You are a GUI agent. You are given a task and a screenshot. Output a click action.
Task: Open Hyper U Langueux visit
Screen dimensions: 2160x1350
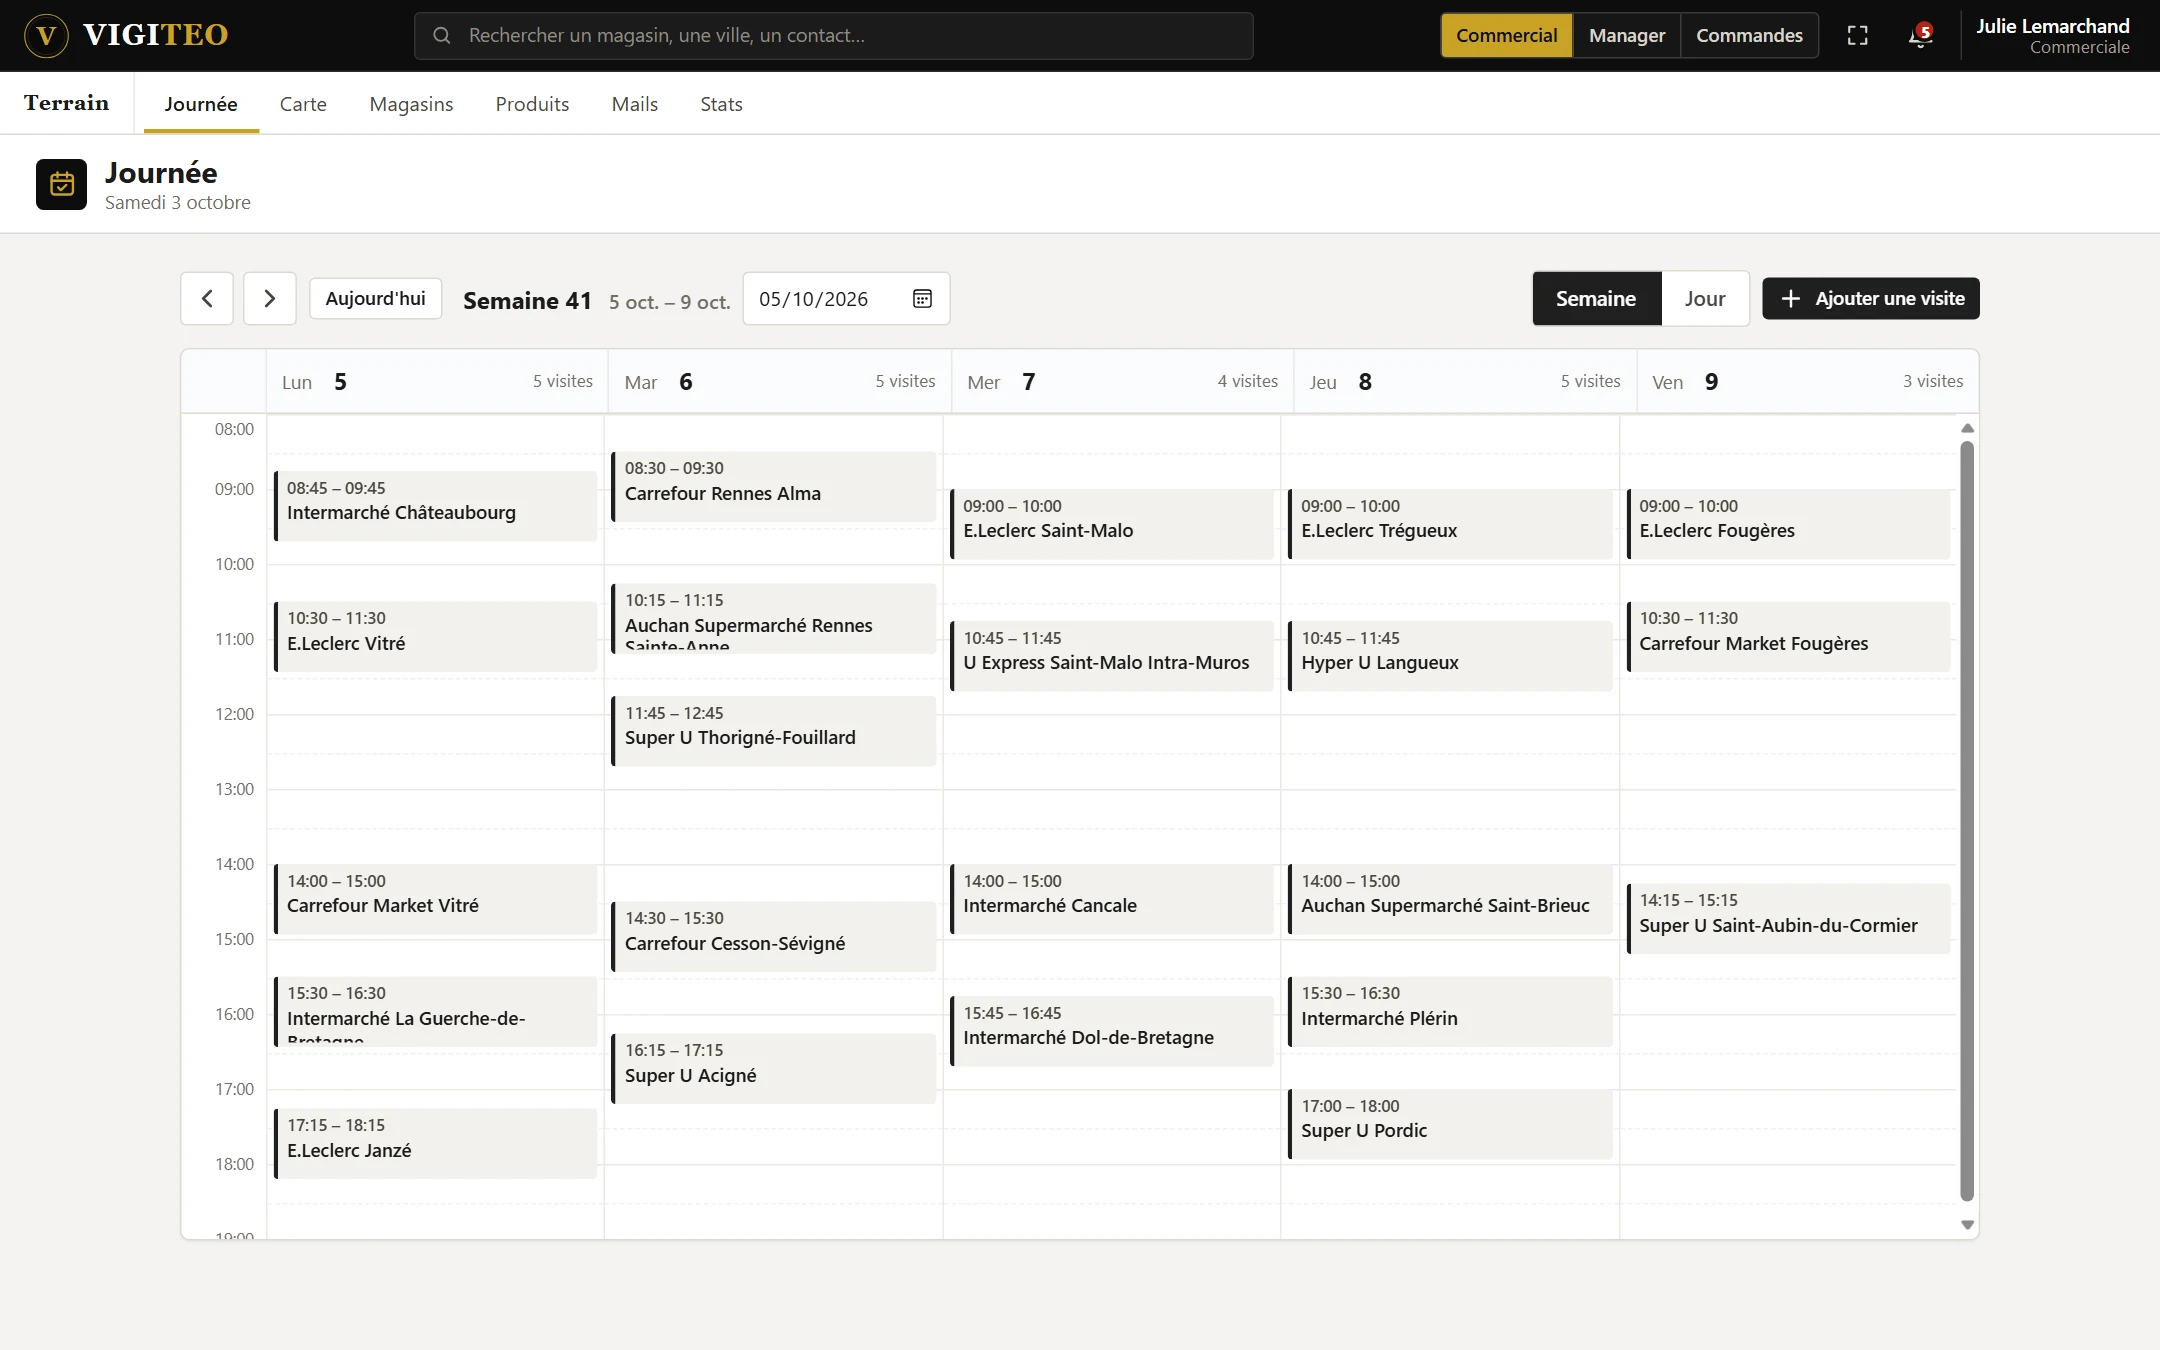pos(1450,656)
